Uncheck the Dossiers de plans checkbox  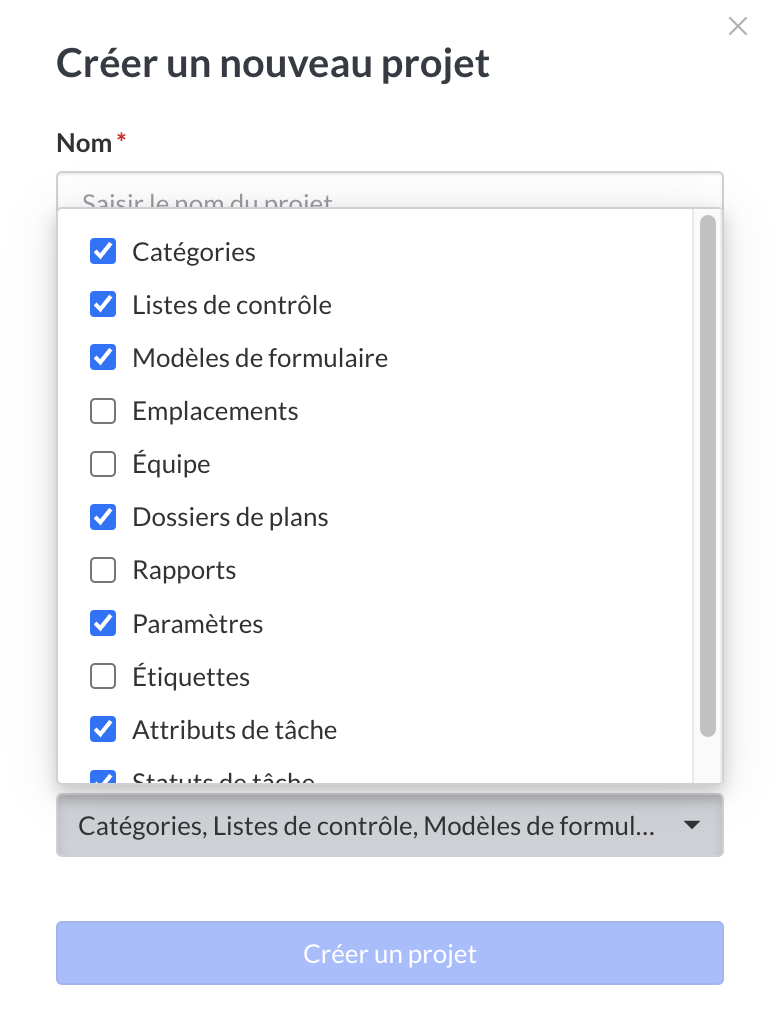[x=103, y=517]
